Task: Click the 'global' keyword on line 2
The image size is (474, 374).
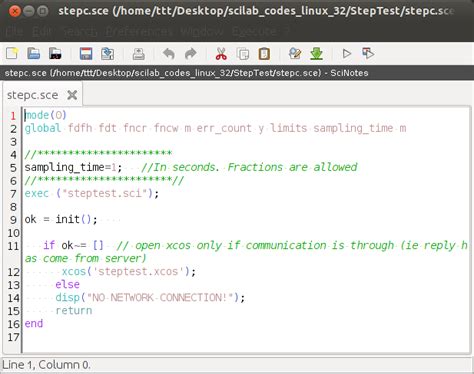Action: [43, 128]
